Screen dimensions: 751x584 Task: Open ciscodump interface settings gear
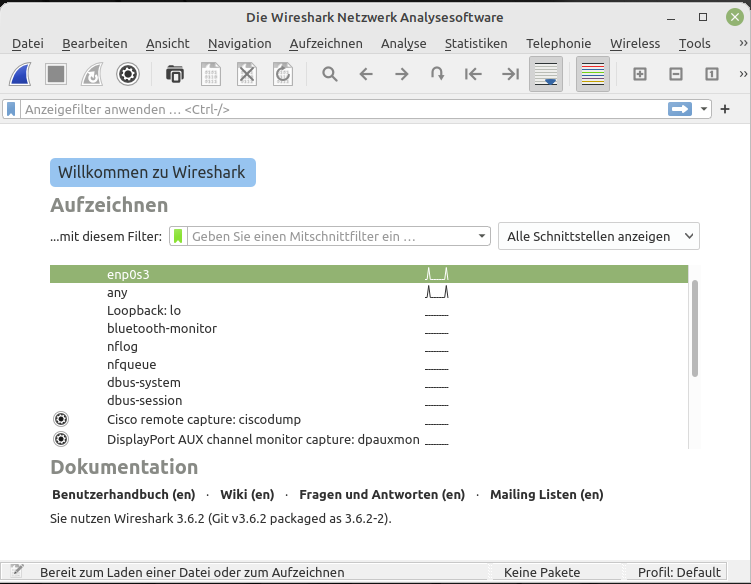click(x=61, y=419)
